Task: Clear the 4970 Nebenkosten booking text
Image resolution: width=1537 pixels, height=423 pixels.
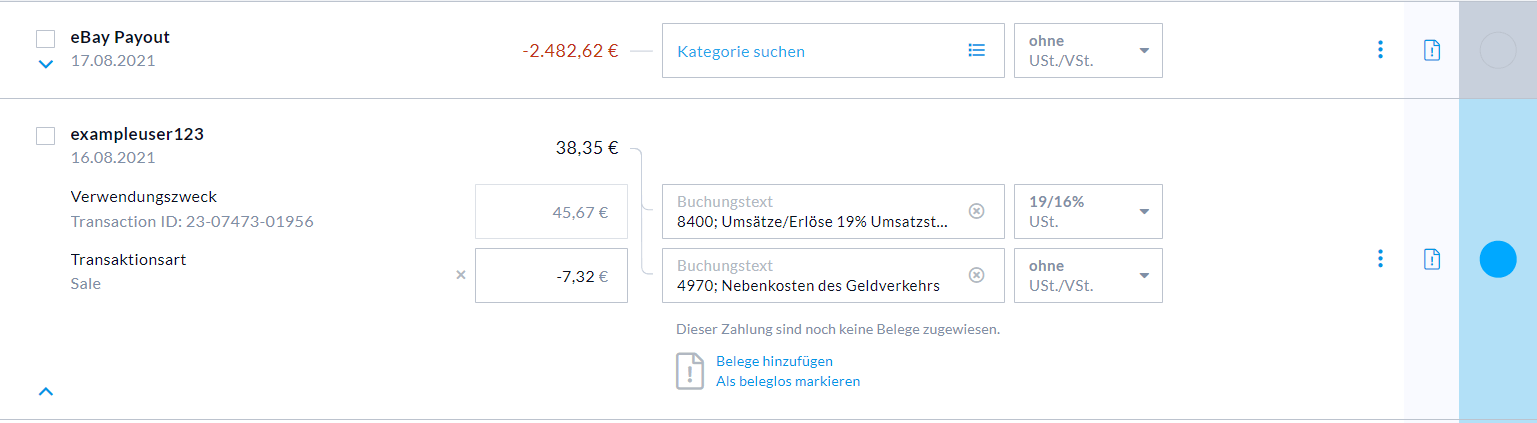Action: pos(977,275)
